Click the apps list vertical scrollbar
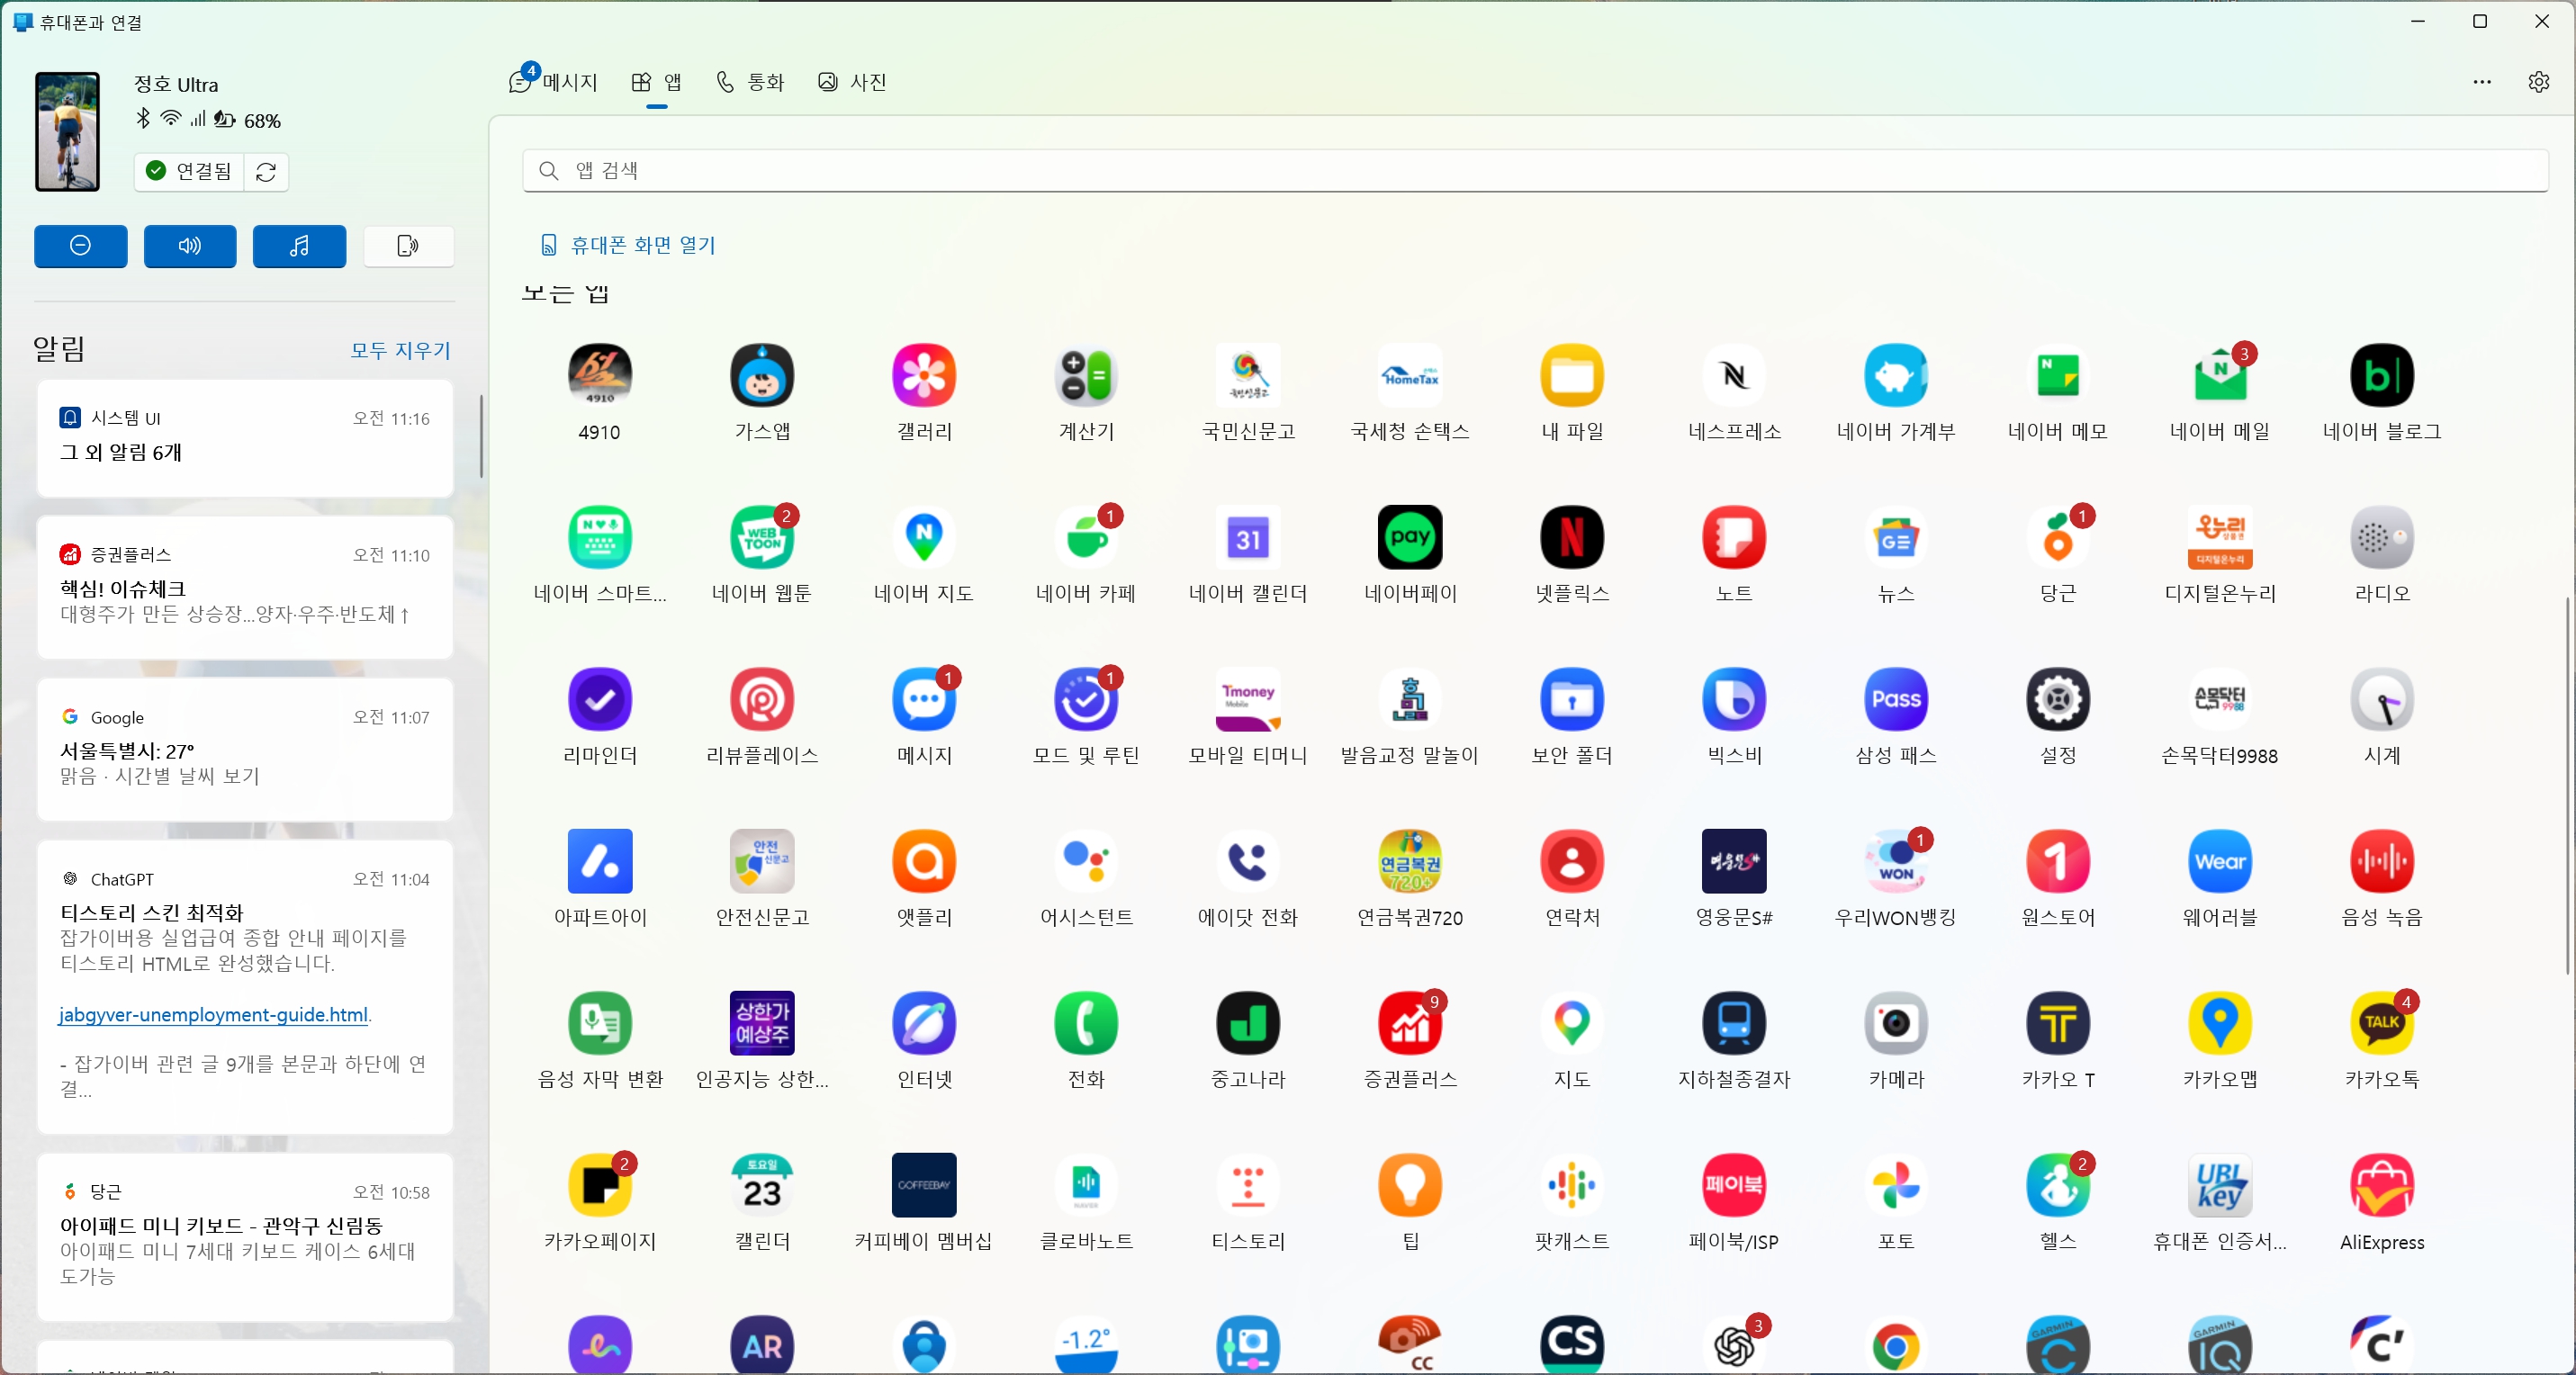This screenshot has height=1375, width=2576. point(2567,785)
